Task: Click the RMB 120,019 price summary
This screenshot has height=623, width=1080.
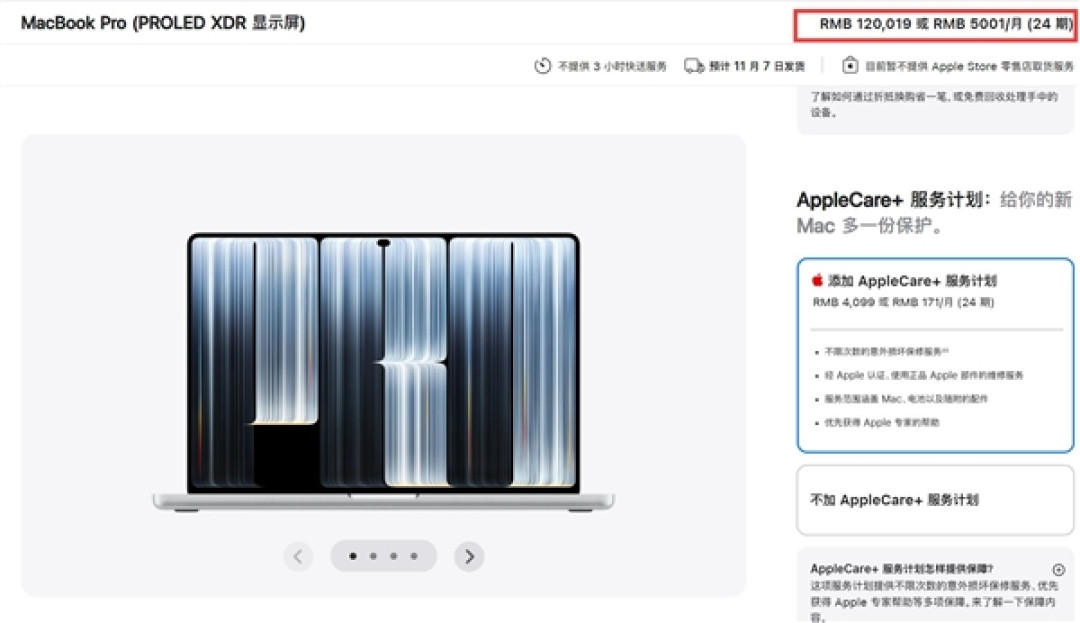Action: tap(935, 25)
